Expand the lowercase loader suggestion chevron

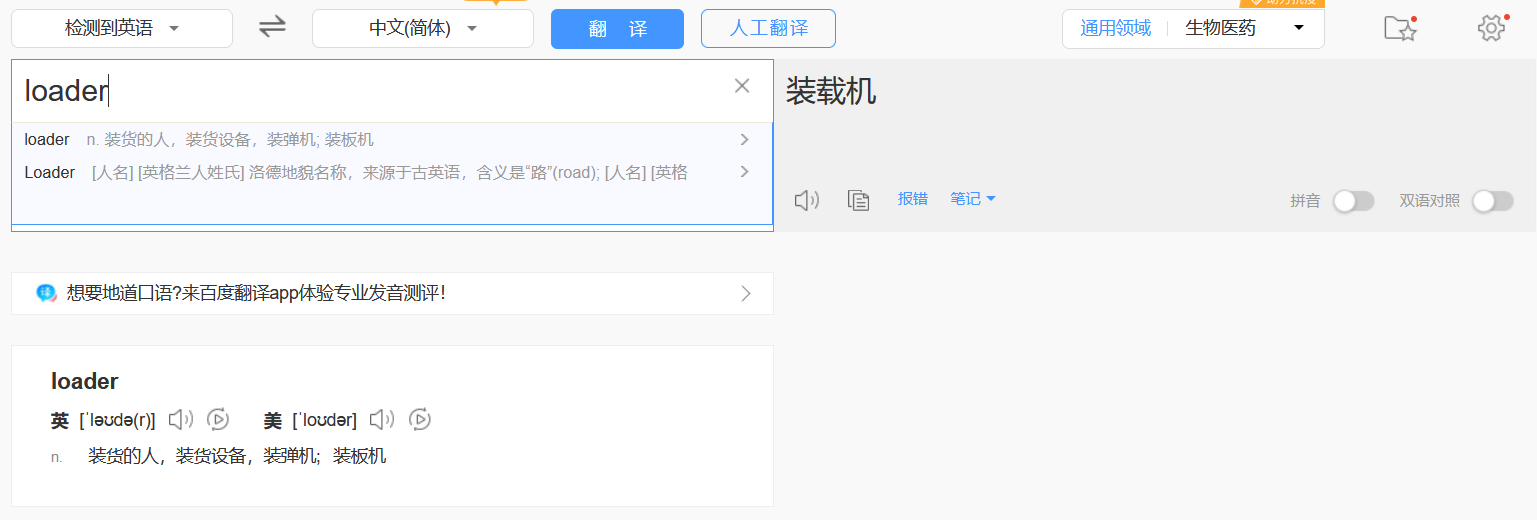744,139
